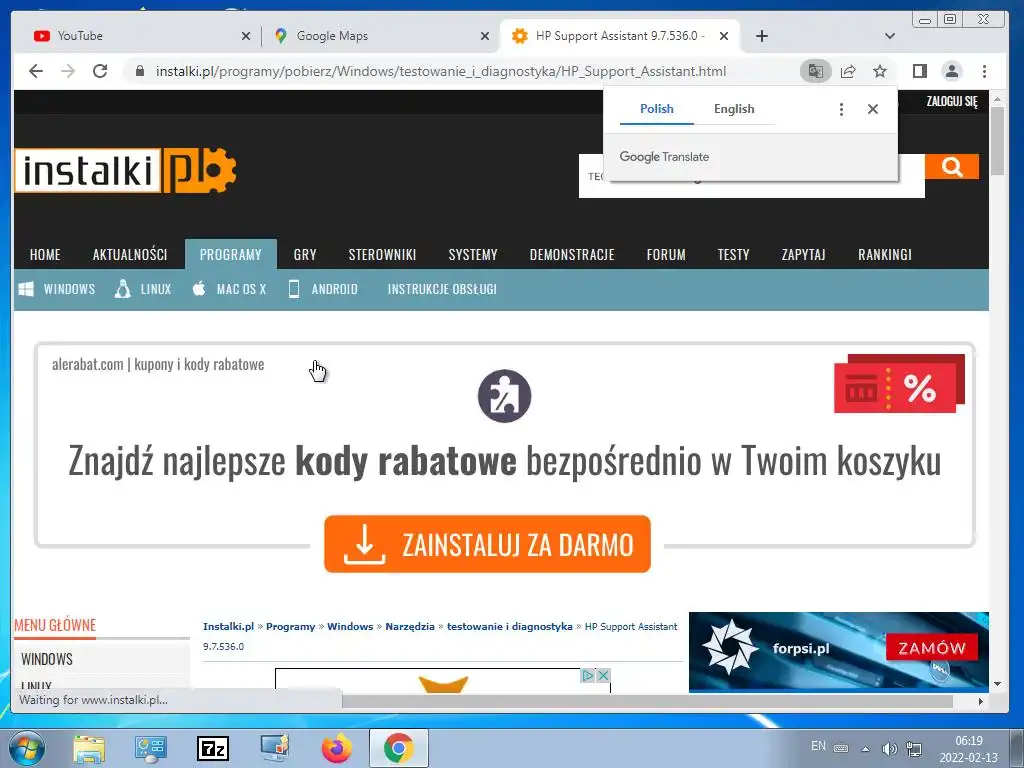Open the SYSTEMY menu item
Viewport: 1024px width, 768px height.
[x=473, y=255]
